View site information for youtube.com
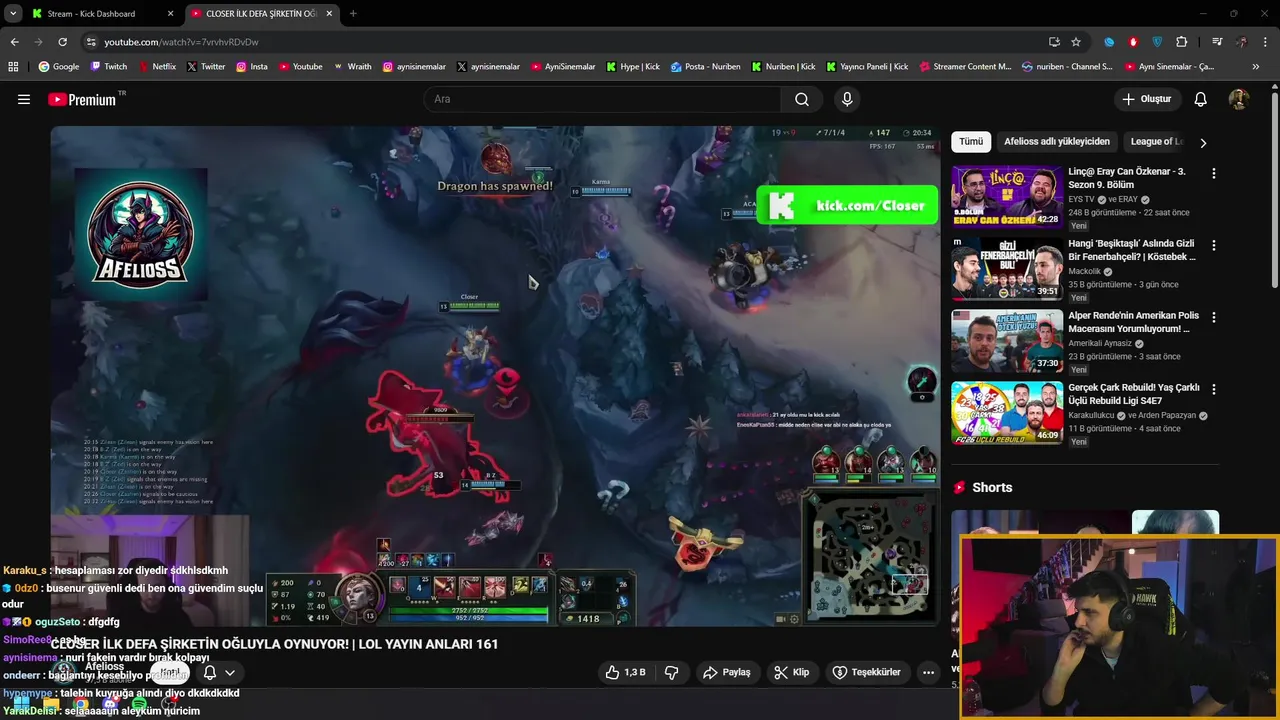 [x=91, y=42]
